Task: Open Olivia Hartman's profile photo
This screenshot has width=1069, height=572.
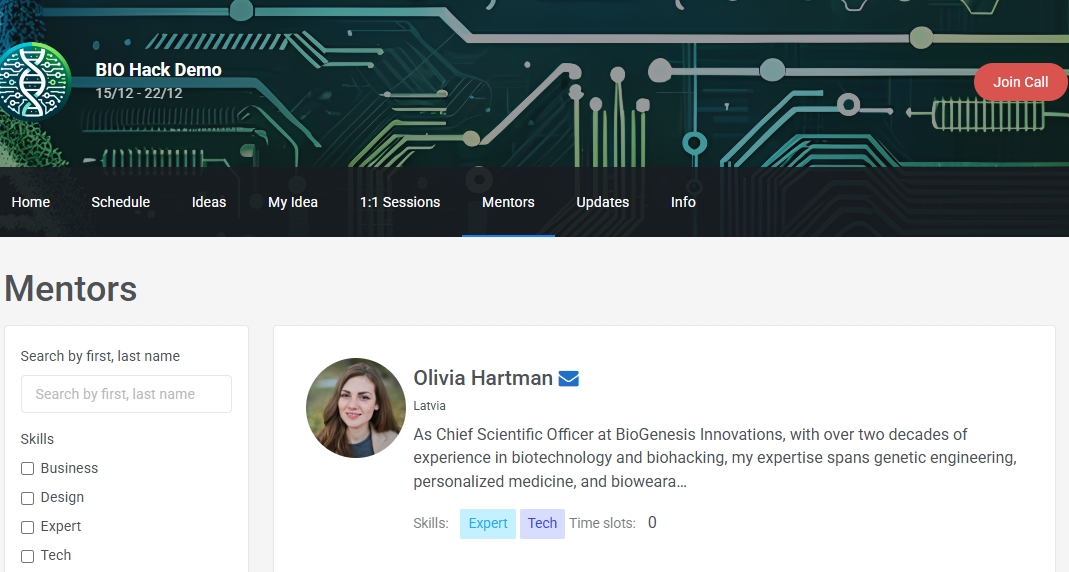Action: click(x=356, y=408)
